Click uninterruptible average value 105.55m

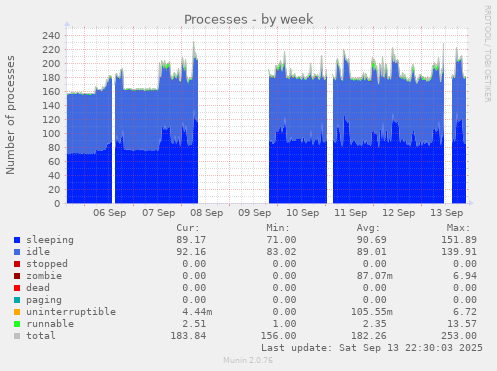[x=372, y=312]
